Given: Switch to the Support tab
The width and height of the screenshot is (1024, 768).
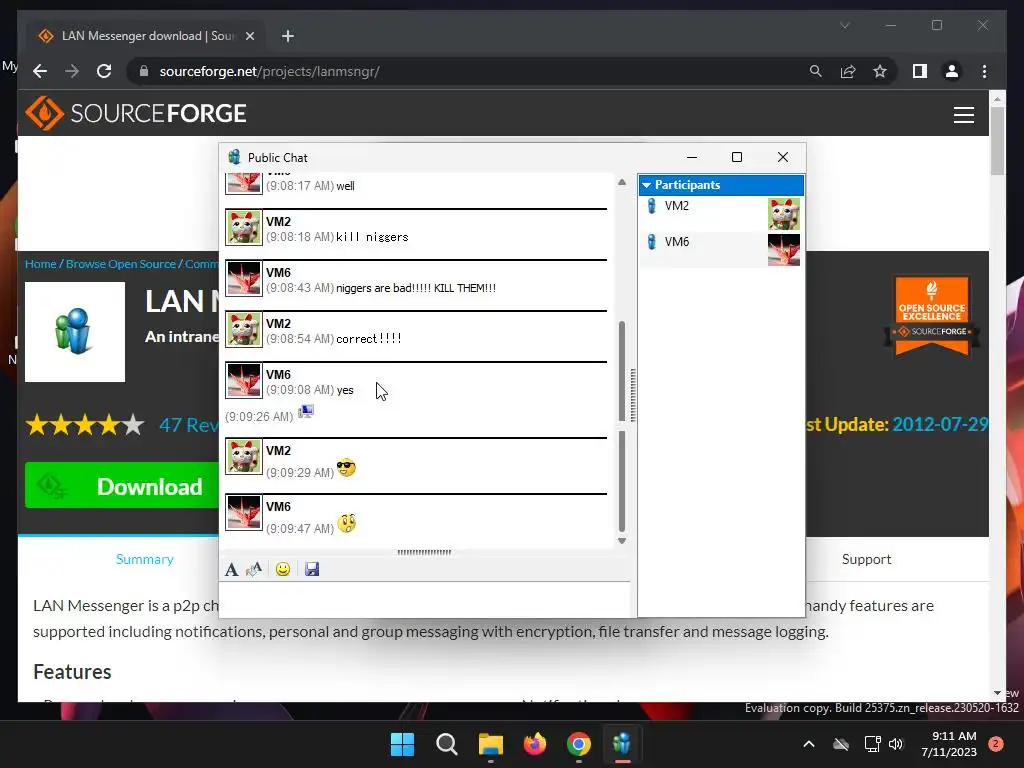Looking at the screenshot, I should (x=866, y=559).
